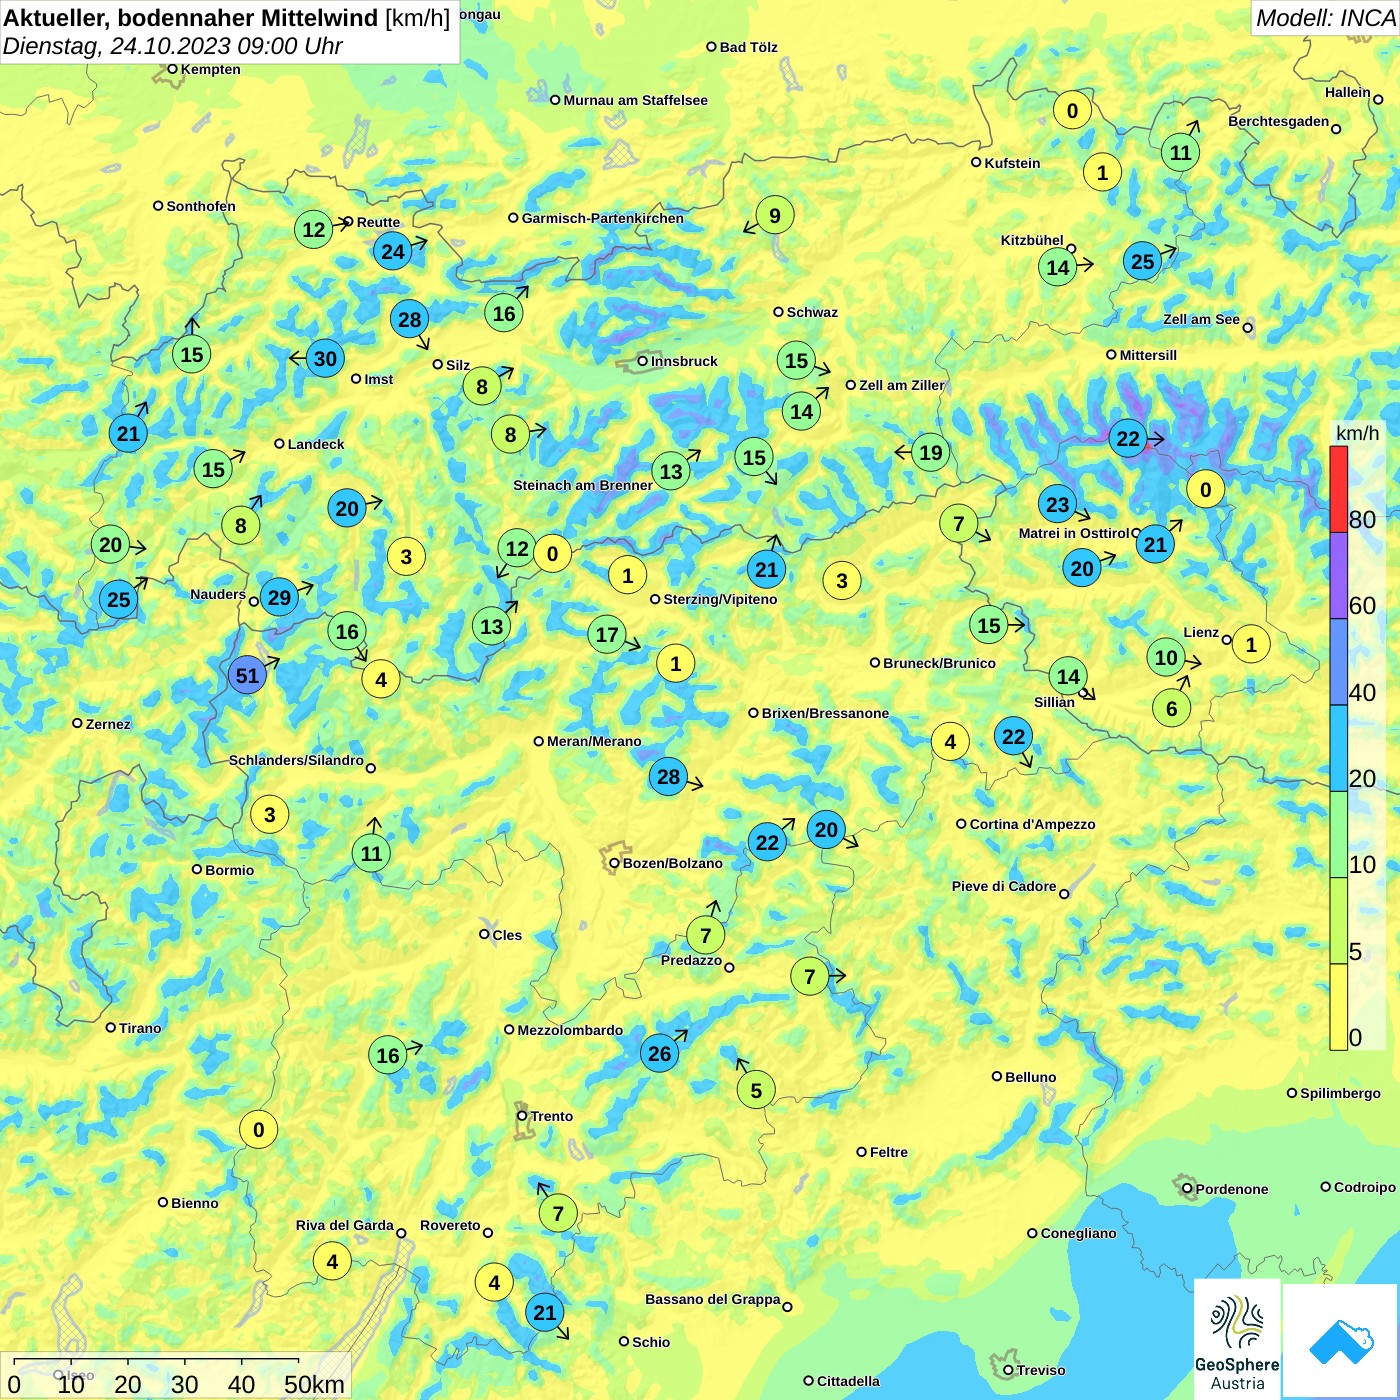Select station marker 0 above Kufstein

(x=1072, y=110)
